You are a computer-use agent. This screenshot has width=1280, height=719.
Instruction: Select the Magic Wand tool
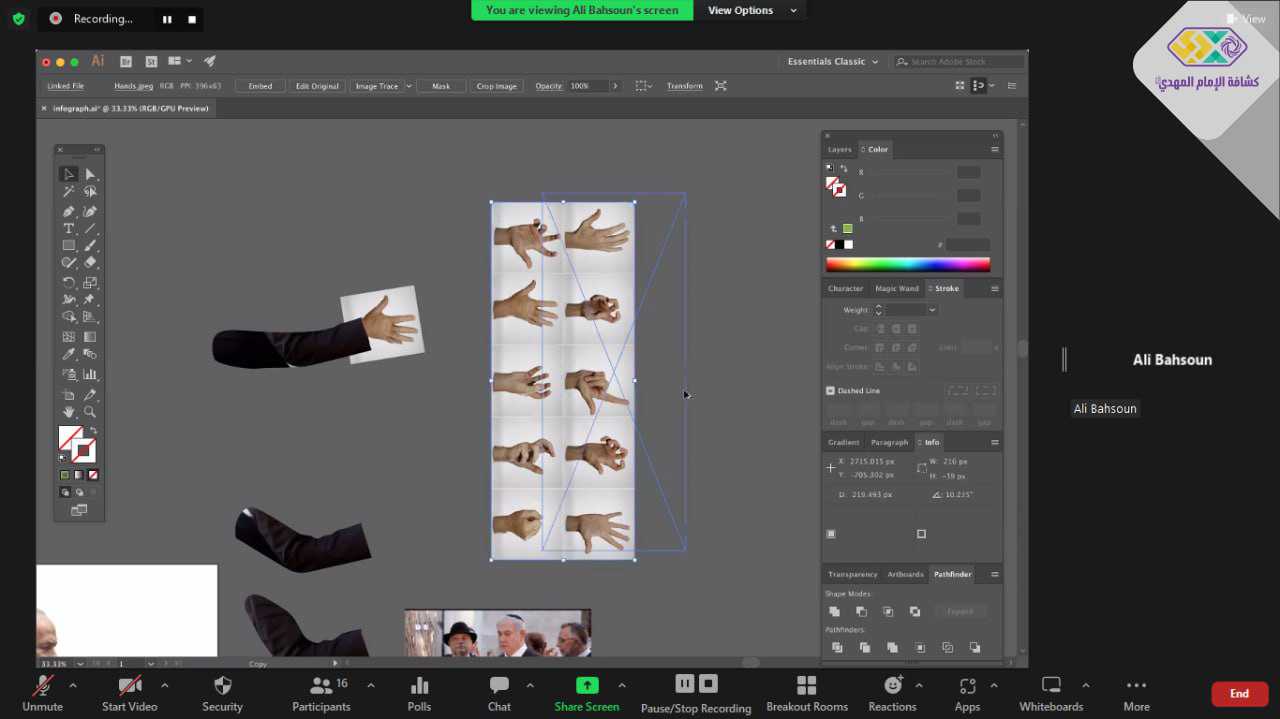[x=68, y=191]
